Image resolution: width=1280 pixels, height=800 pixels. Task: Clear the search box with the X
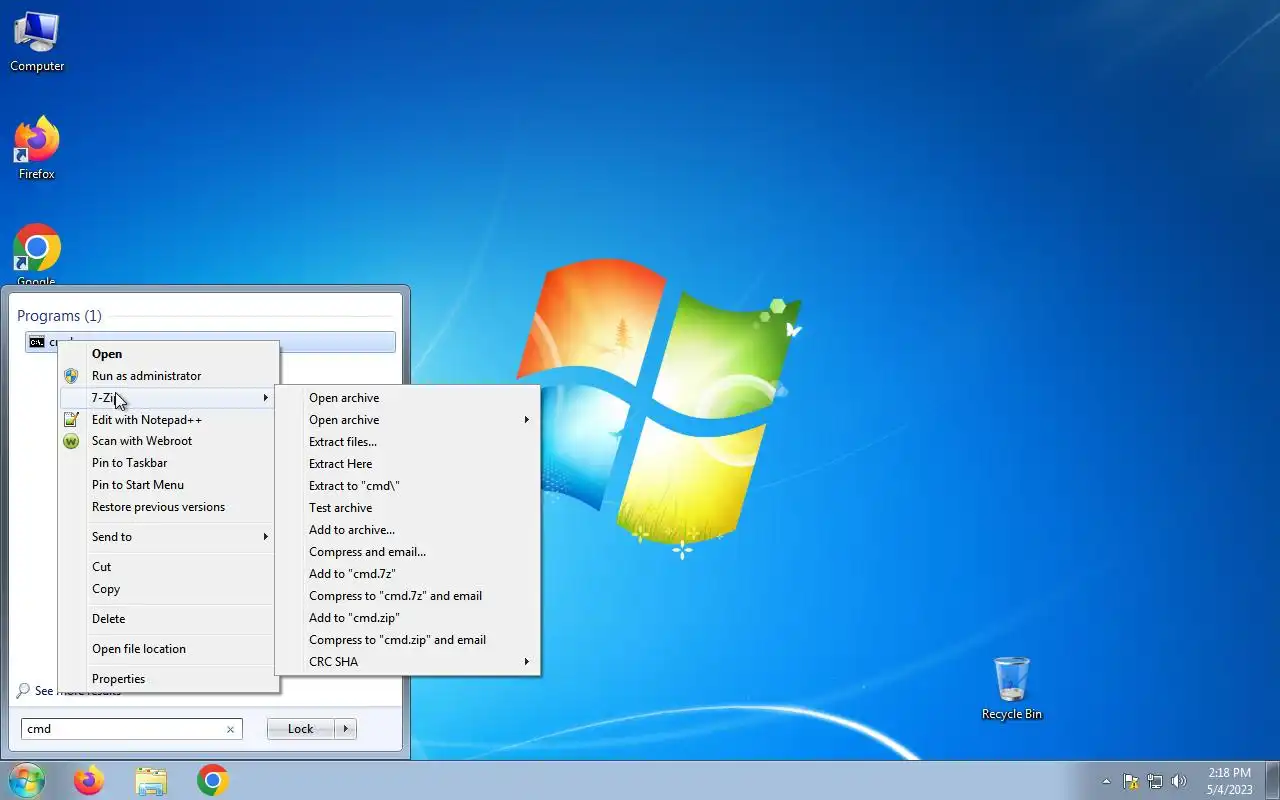click(230, 729)
